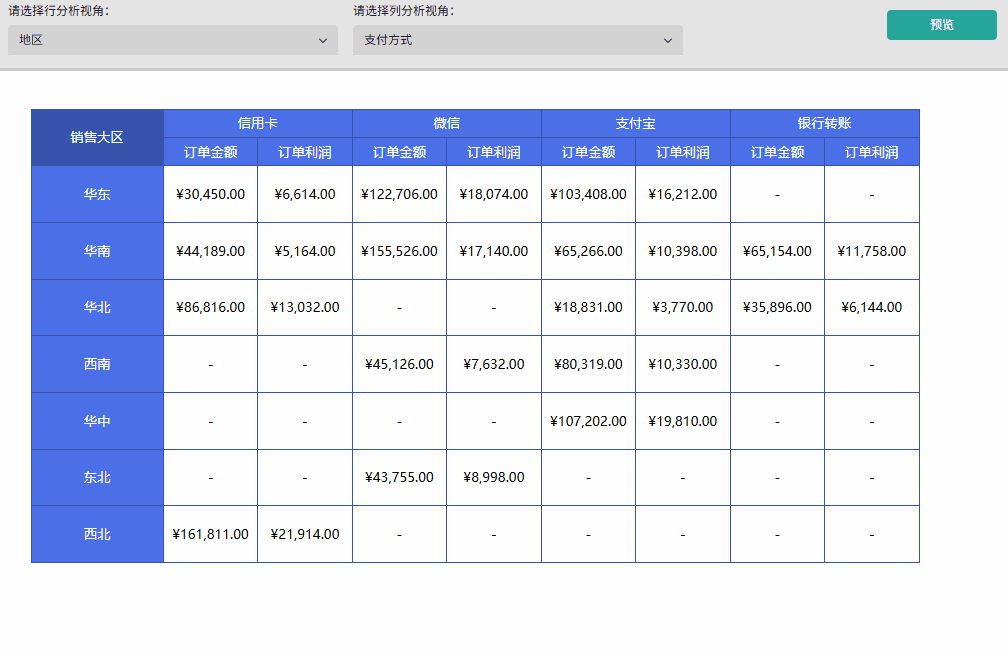The image size is (1008, 655).
Task: Click 订单利润 header under 微信
Action: coord(494,152)
